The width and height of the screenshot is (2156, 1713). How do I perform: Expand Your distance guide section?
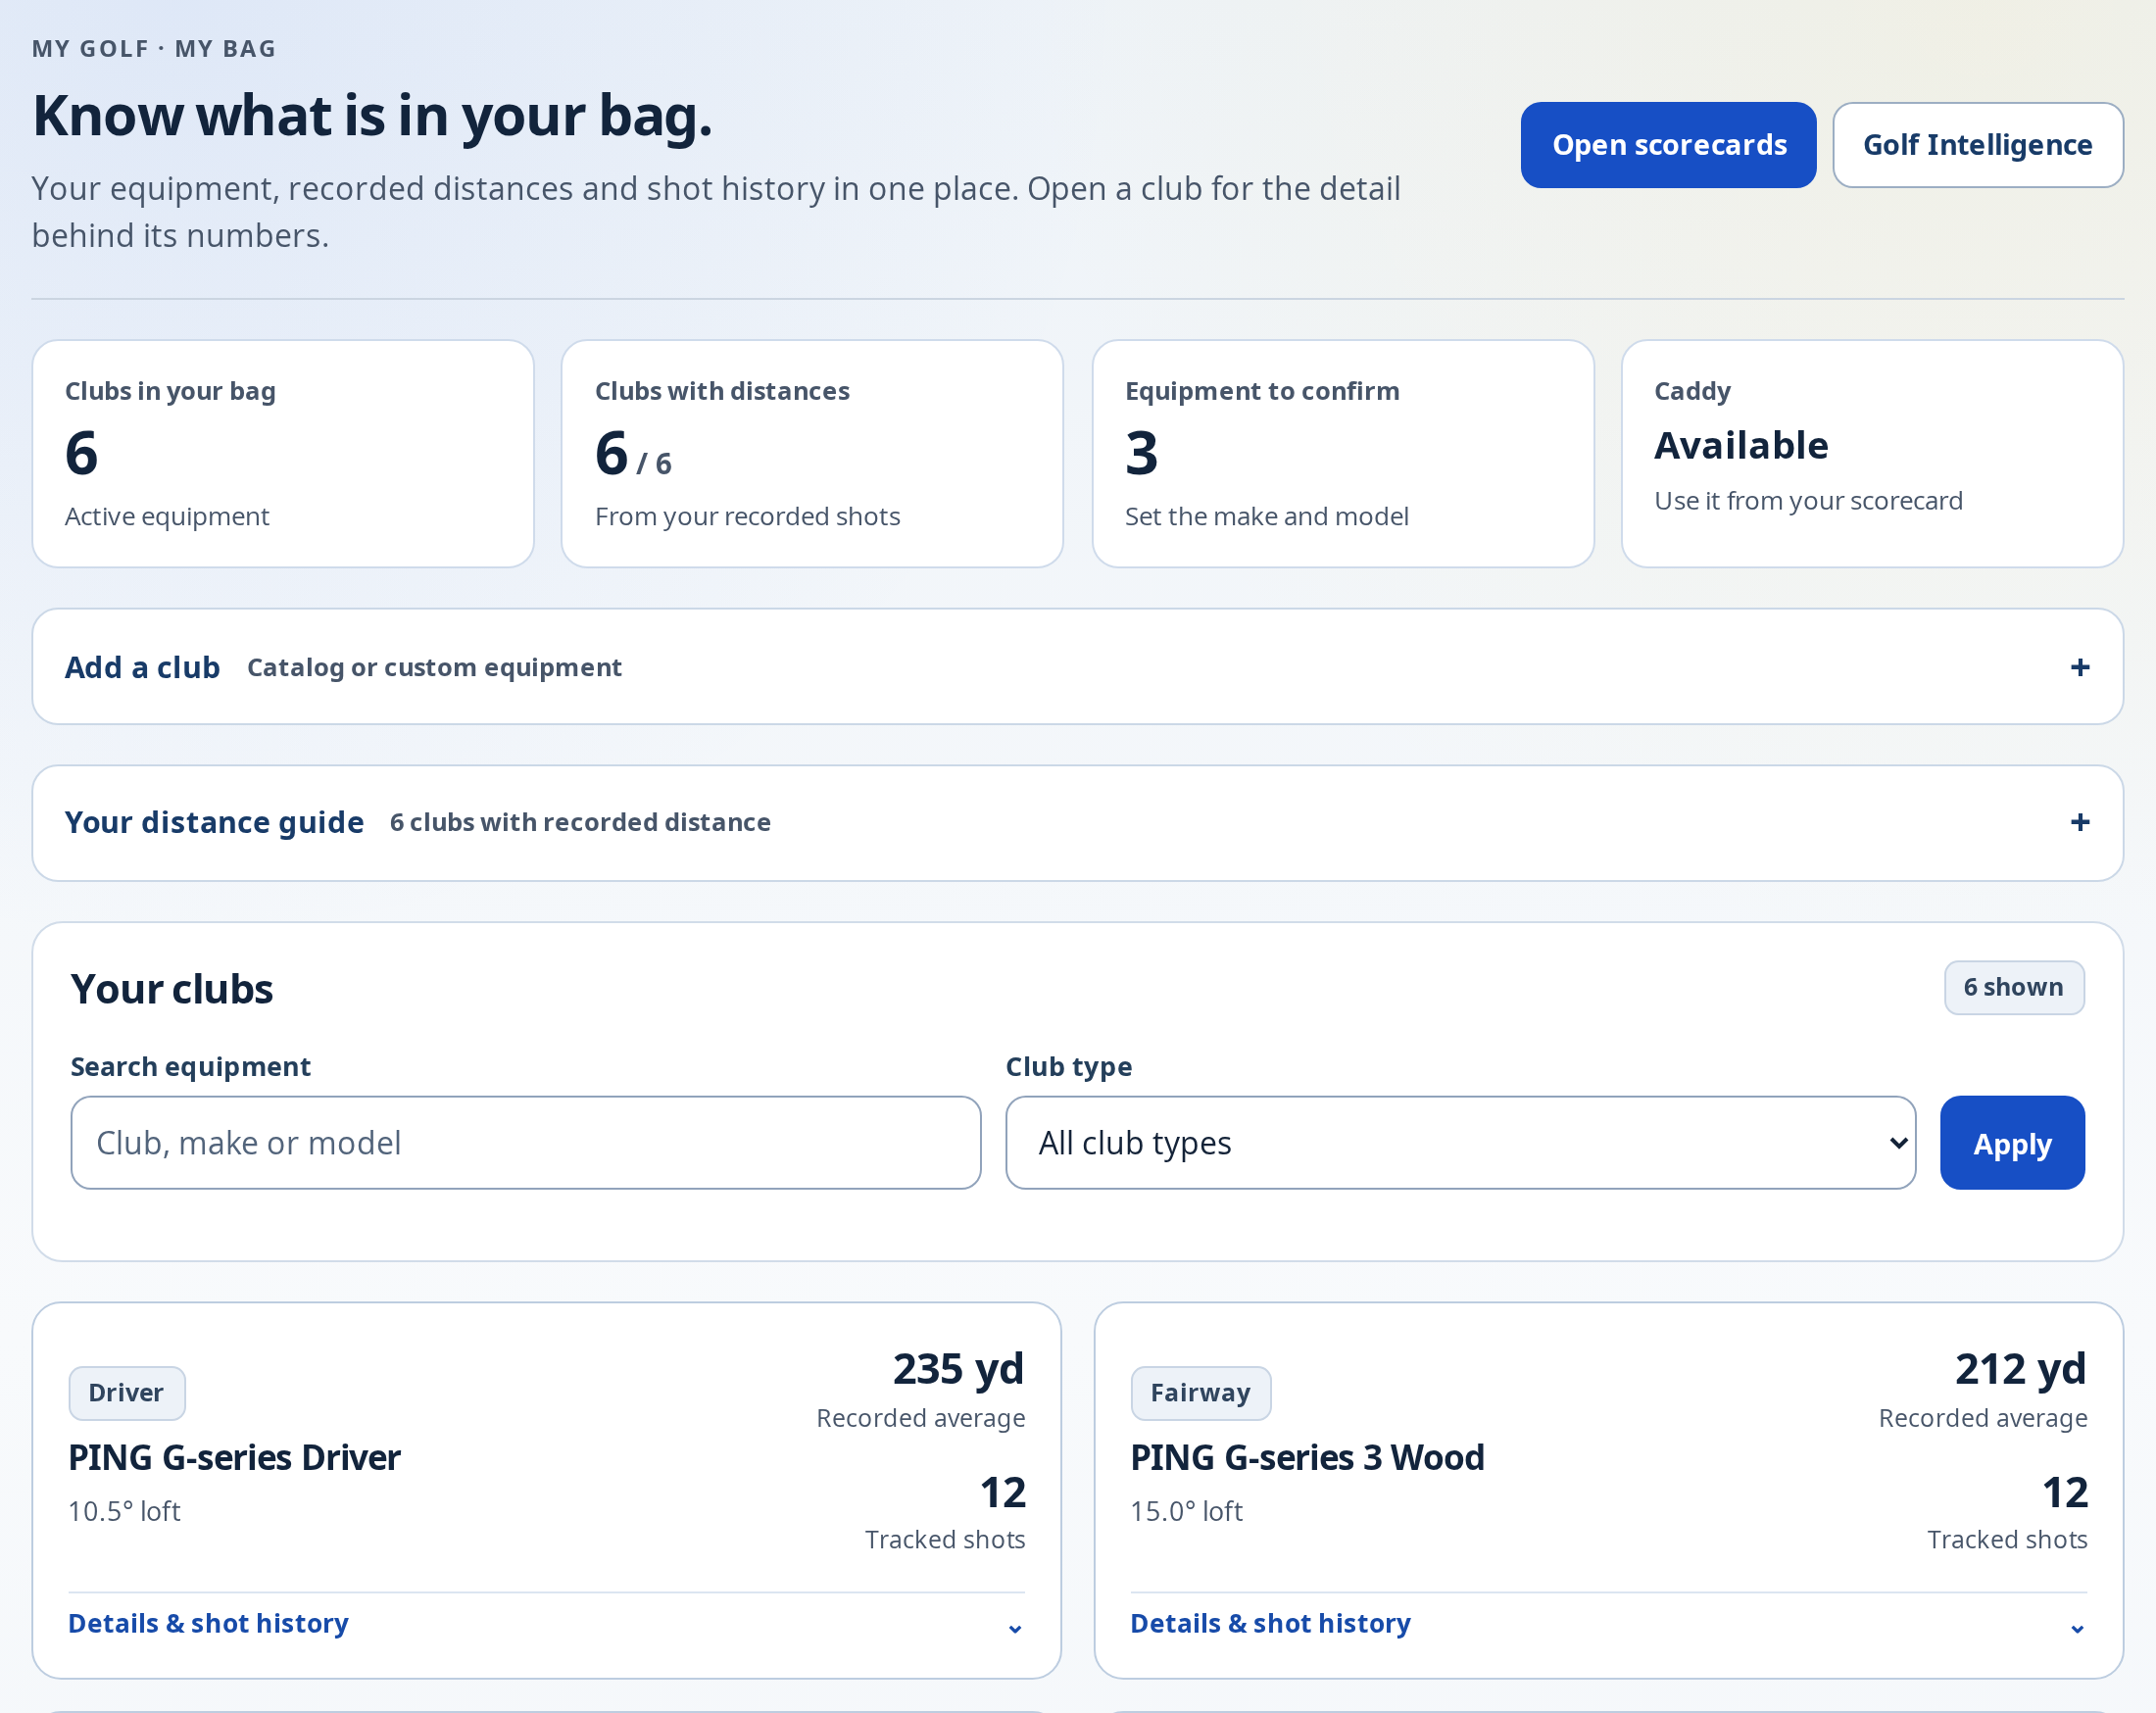pos(1078,822)
